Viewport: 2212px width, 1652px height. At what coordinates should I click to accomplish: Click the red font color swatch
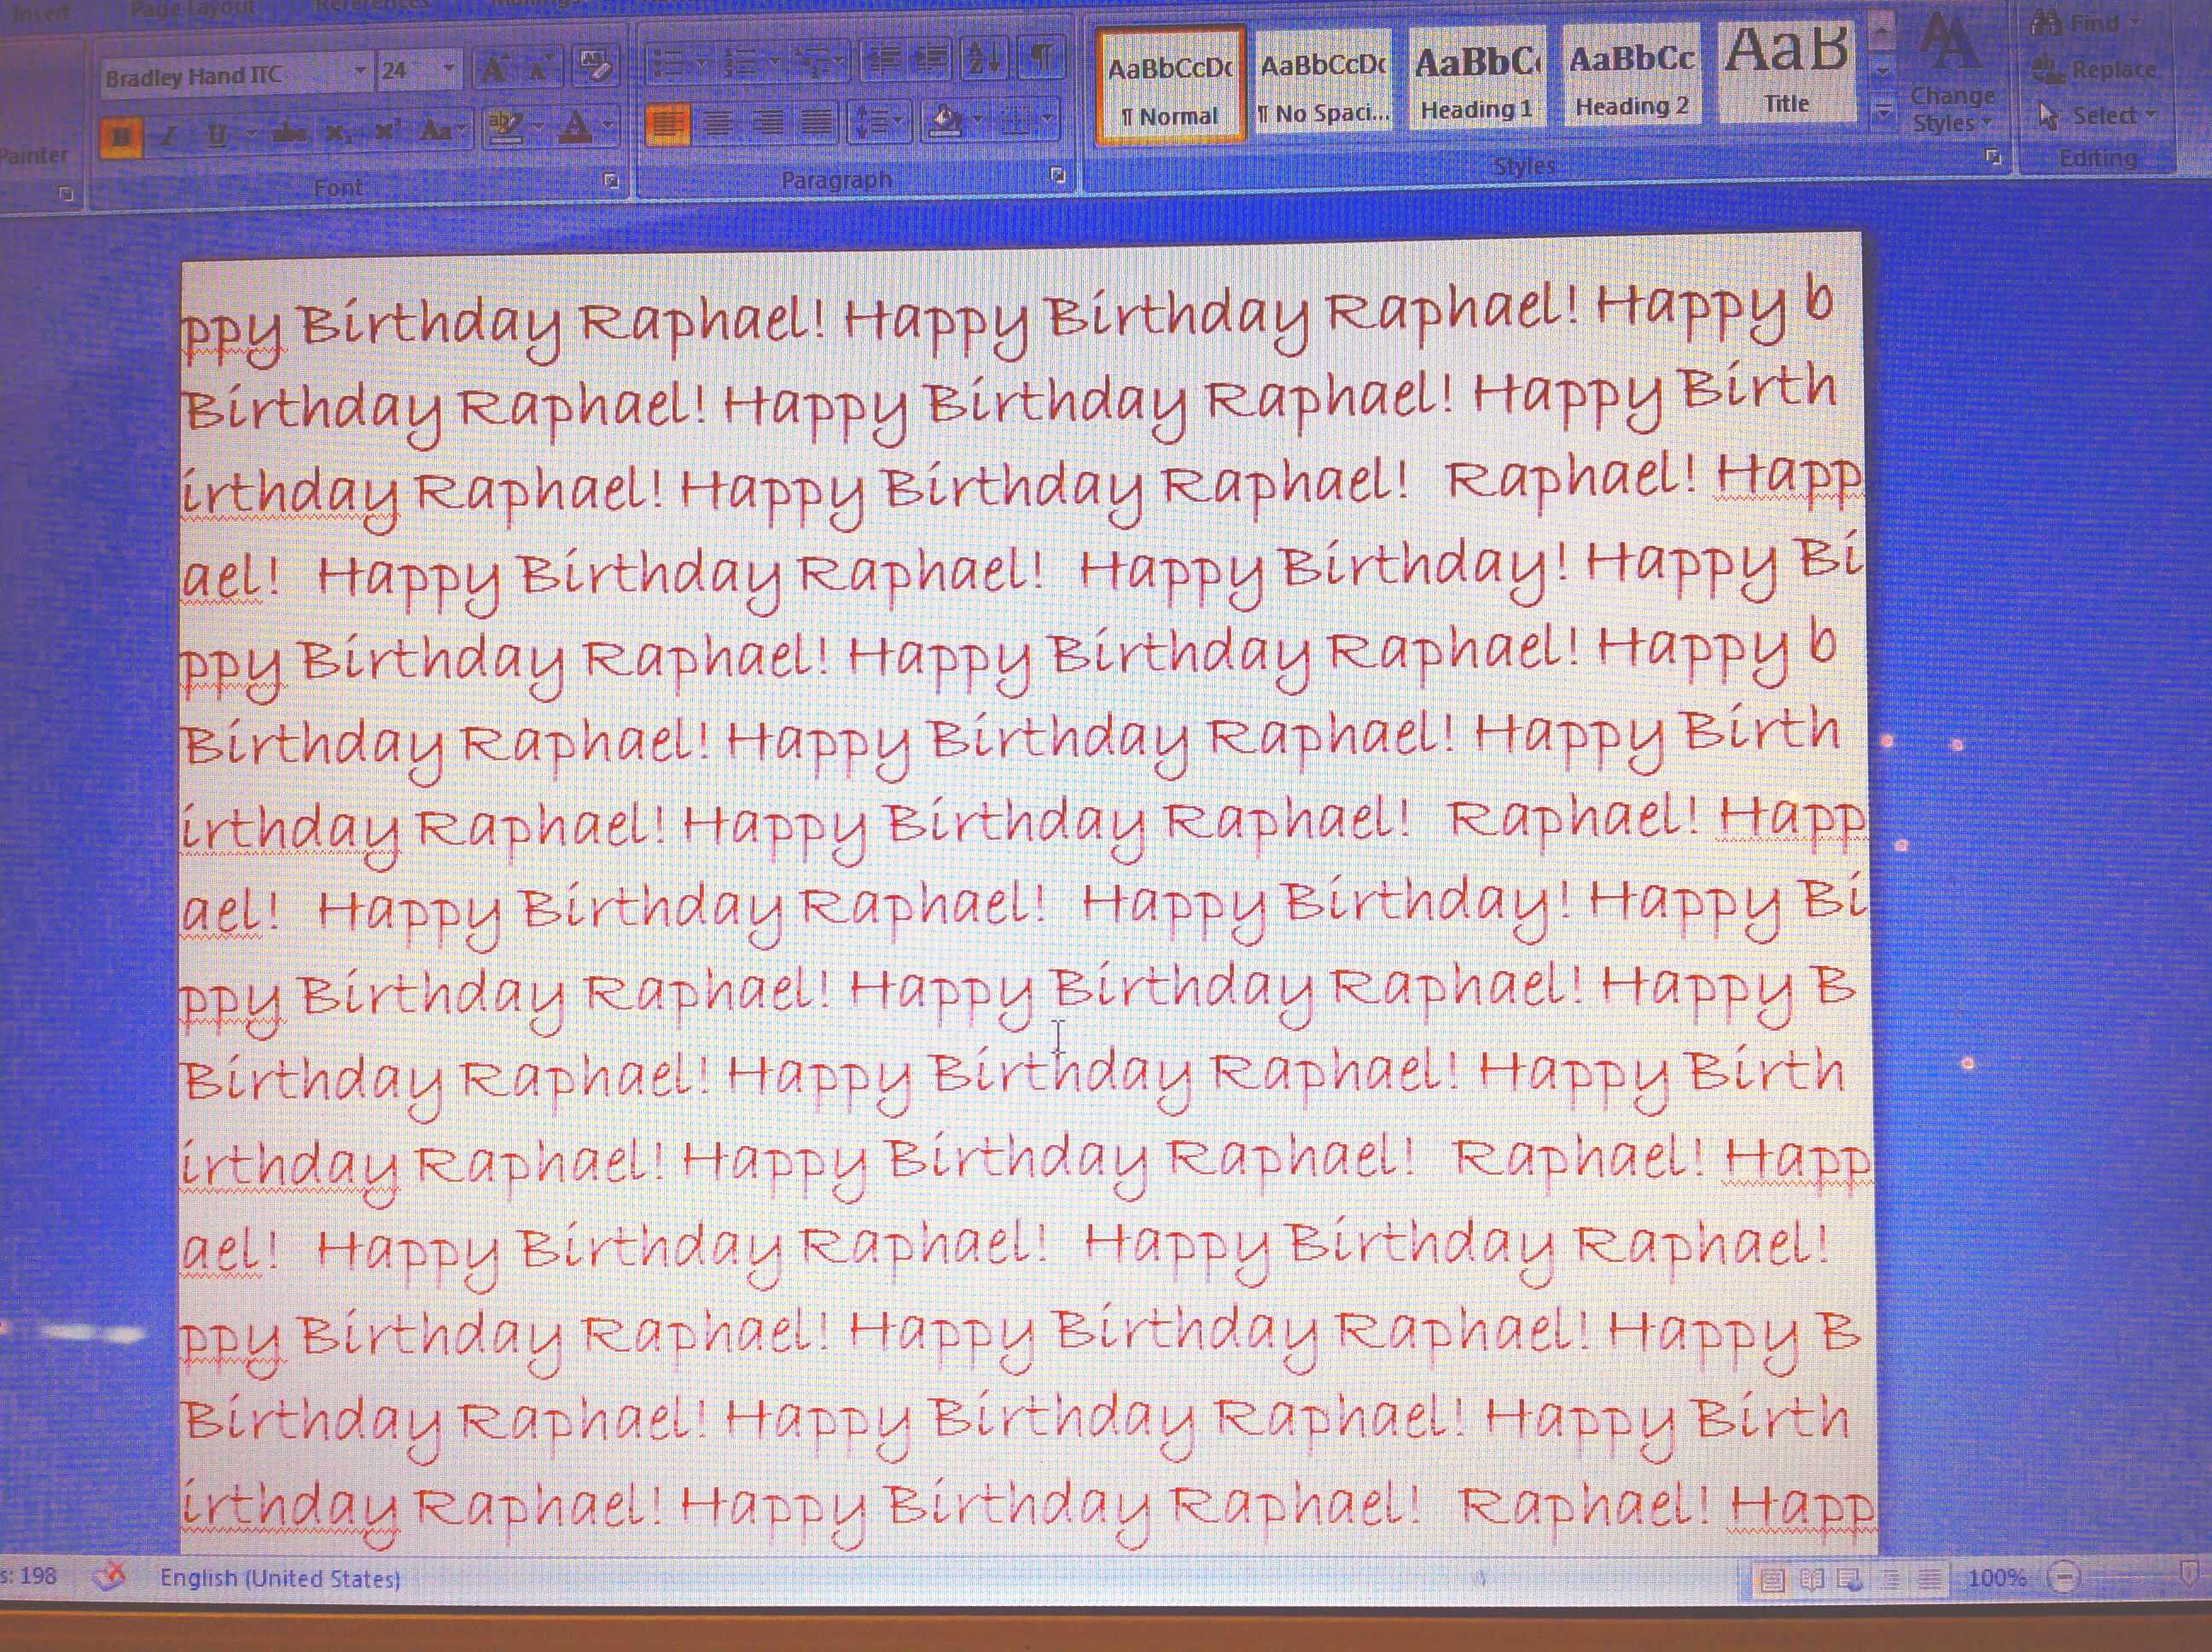[x=575, y=128]
